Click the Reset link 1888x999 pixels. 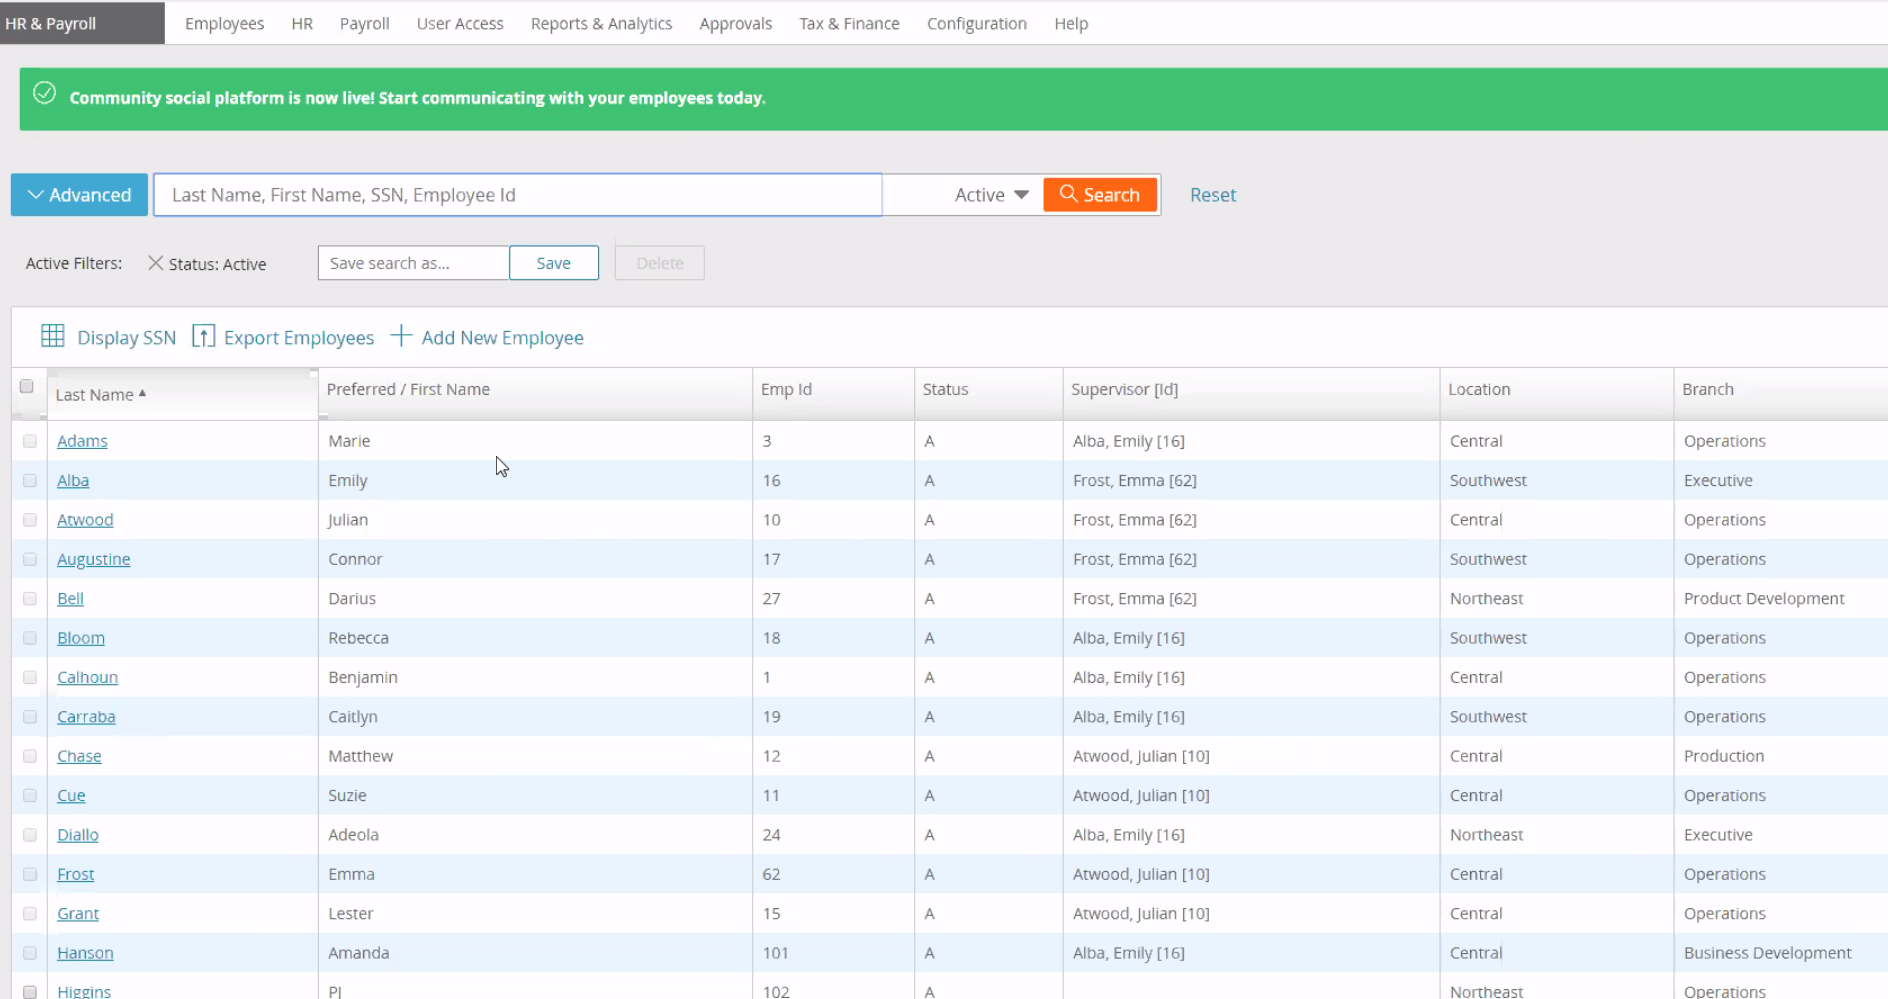[1212, 195]
